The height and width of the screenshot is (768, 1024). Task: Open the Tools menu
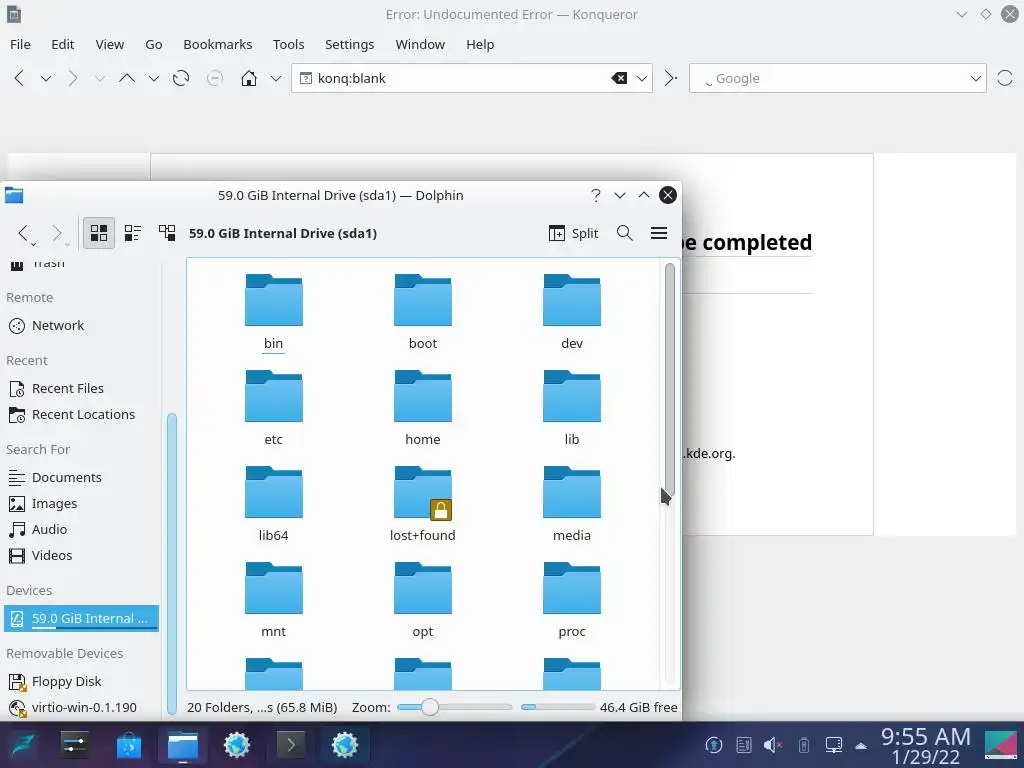pyautogui.click(x=289, y=44)
